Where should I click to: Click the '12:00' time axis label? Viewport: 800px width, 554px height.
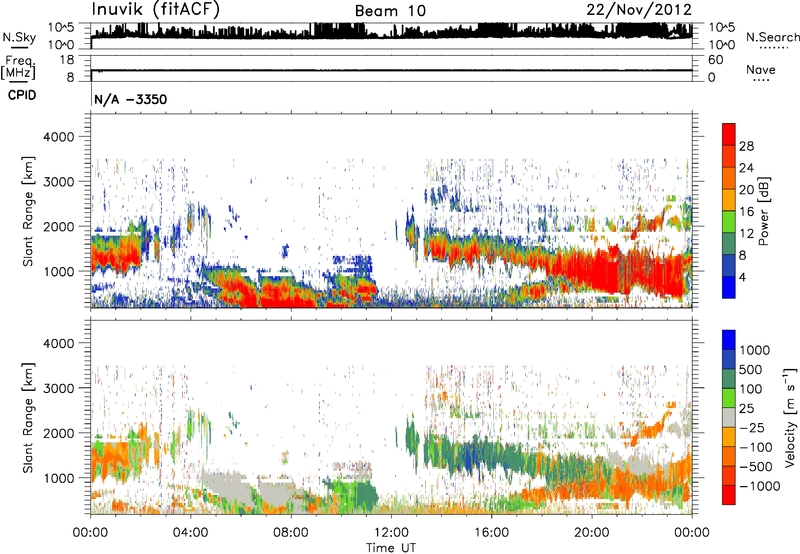tap(391, 533)
